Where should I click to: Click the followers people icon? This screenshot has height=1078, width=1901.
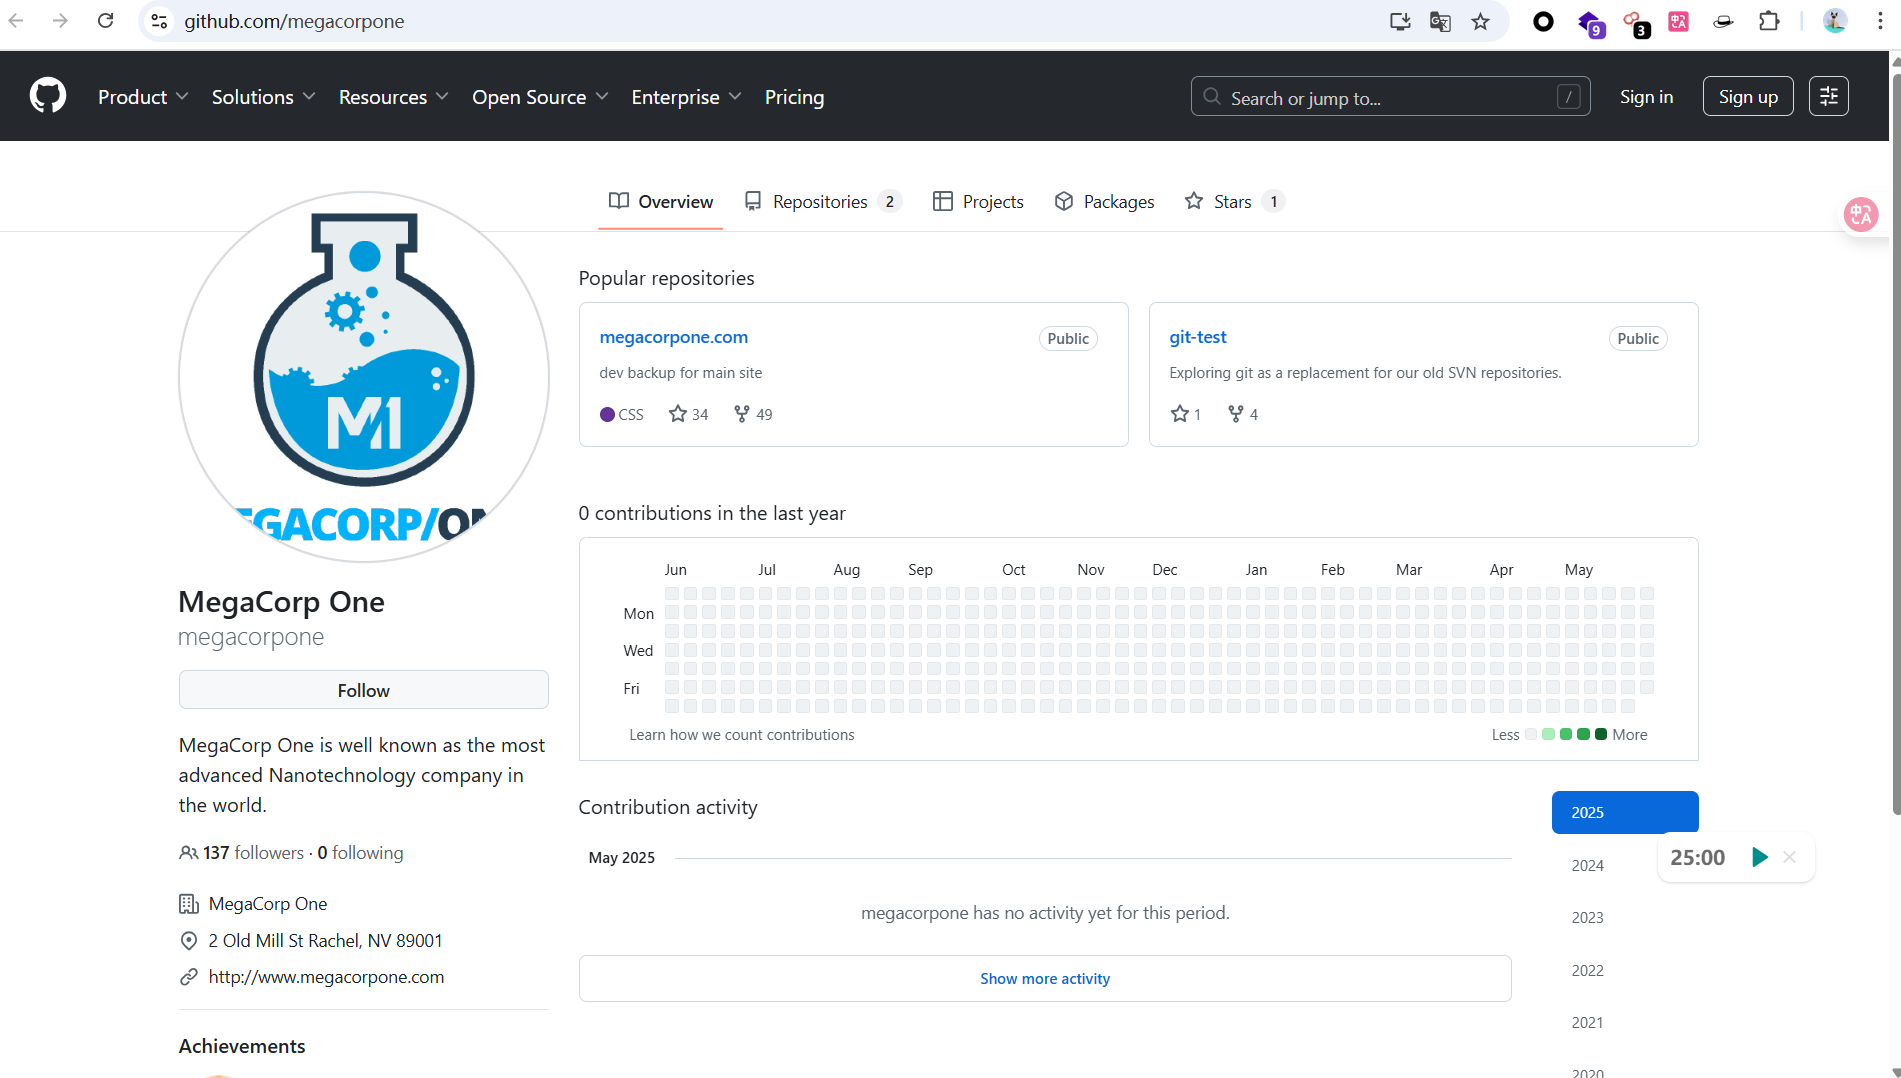coord(188,853)
